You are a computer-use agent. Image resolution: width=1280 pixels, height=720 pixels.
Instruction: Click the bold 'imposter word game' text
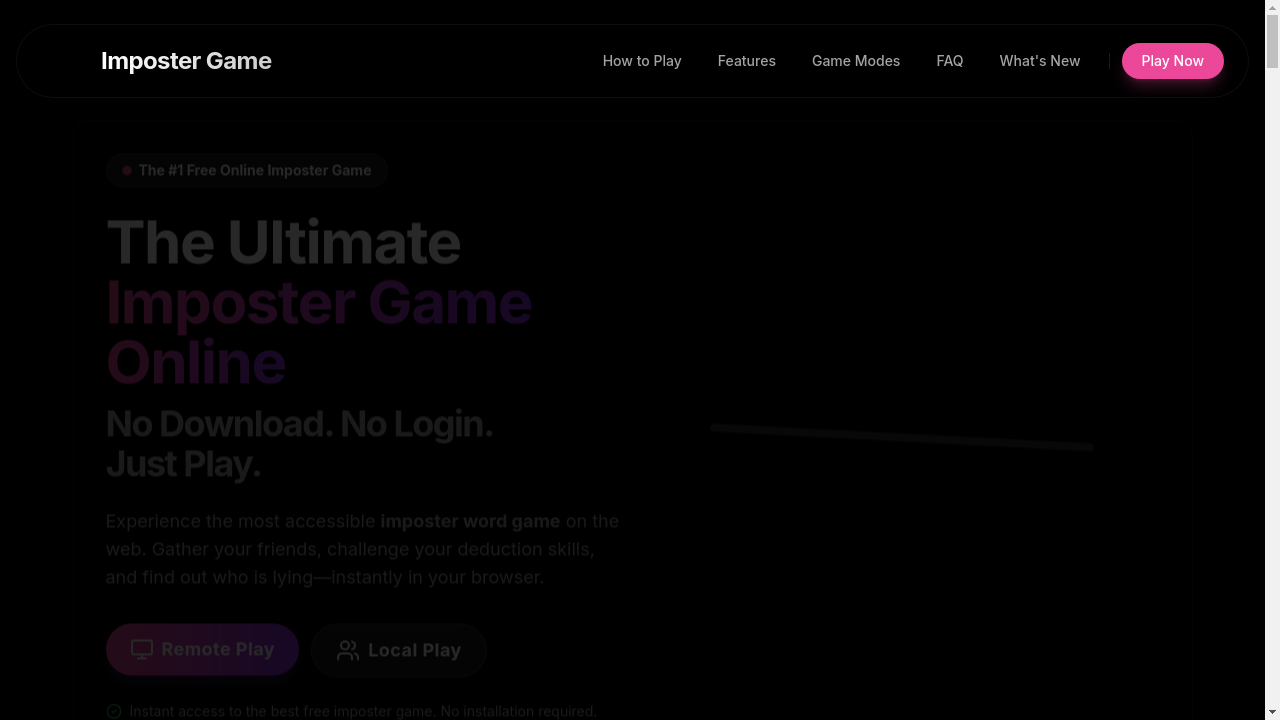470,521
